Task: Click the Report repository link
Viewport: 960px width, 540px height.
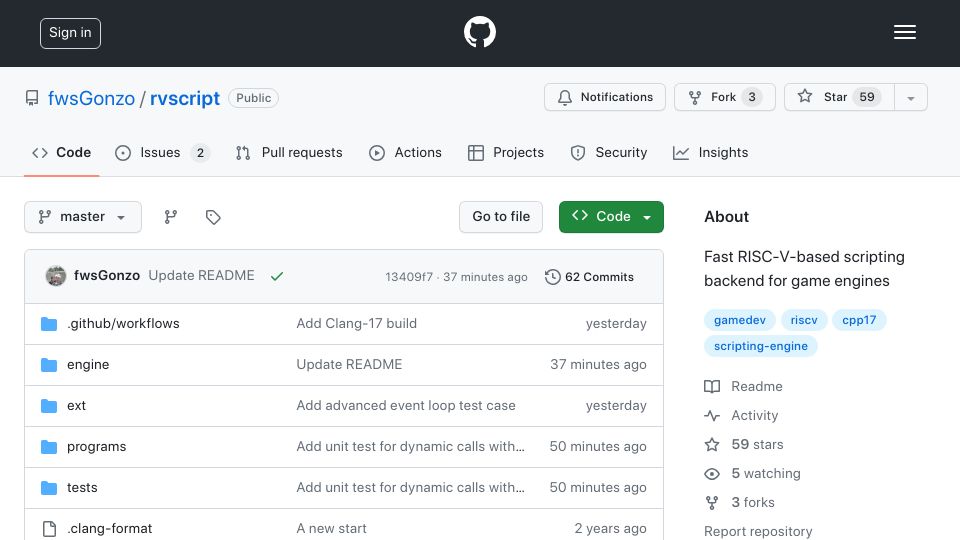Action: click(x=758, y=531)
